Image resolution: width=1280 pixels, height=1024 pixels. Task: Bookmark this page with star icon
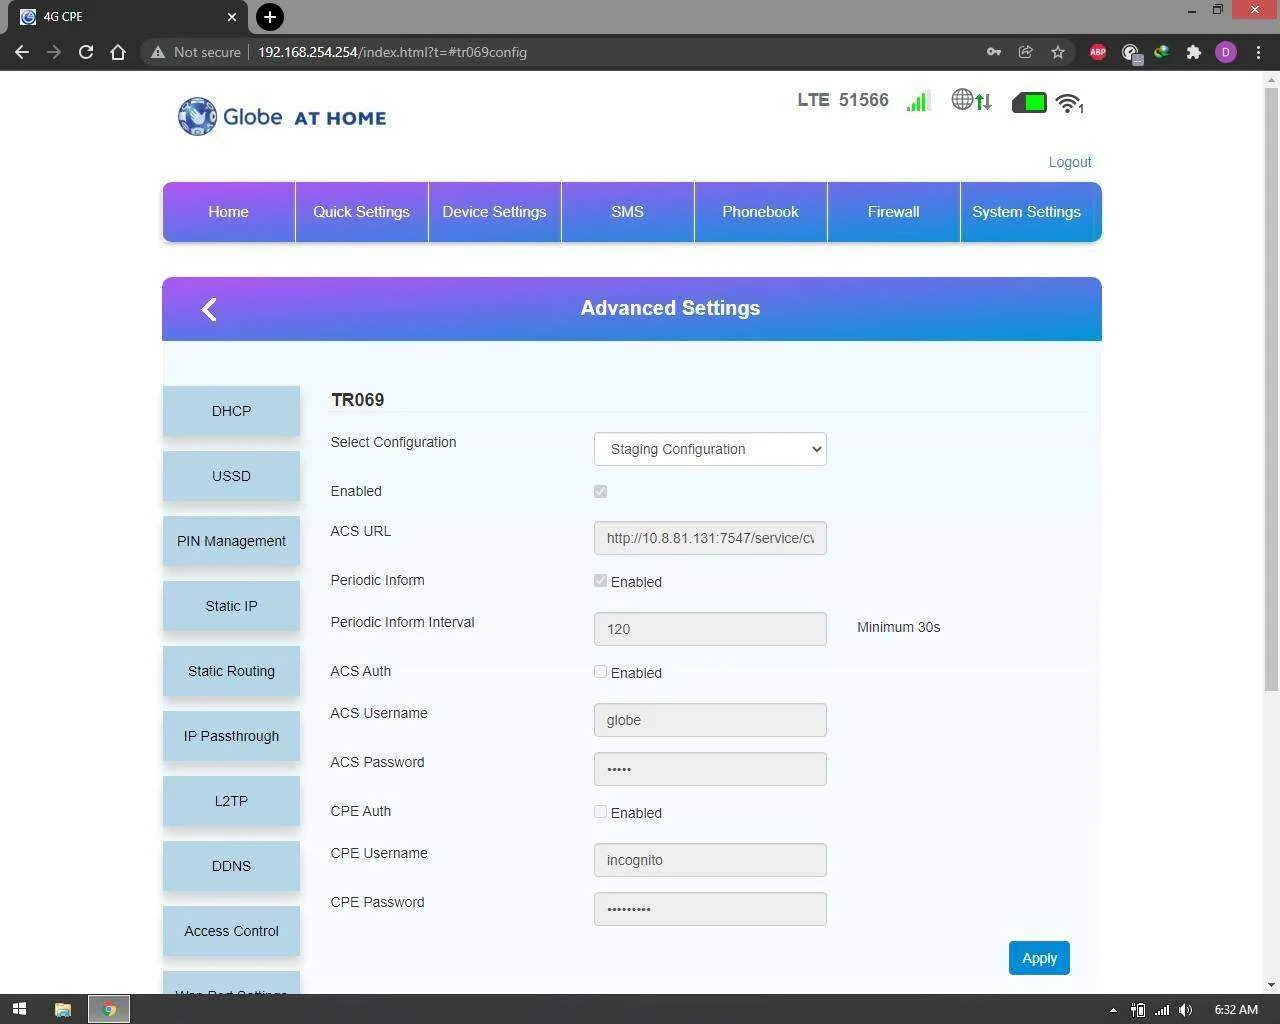pos(1058,52)
